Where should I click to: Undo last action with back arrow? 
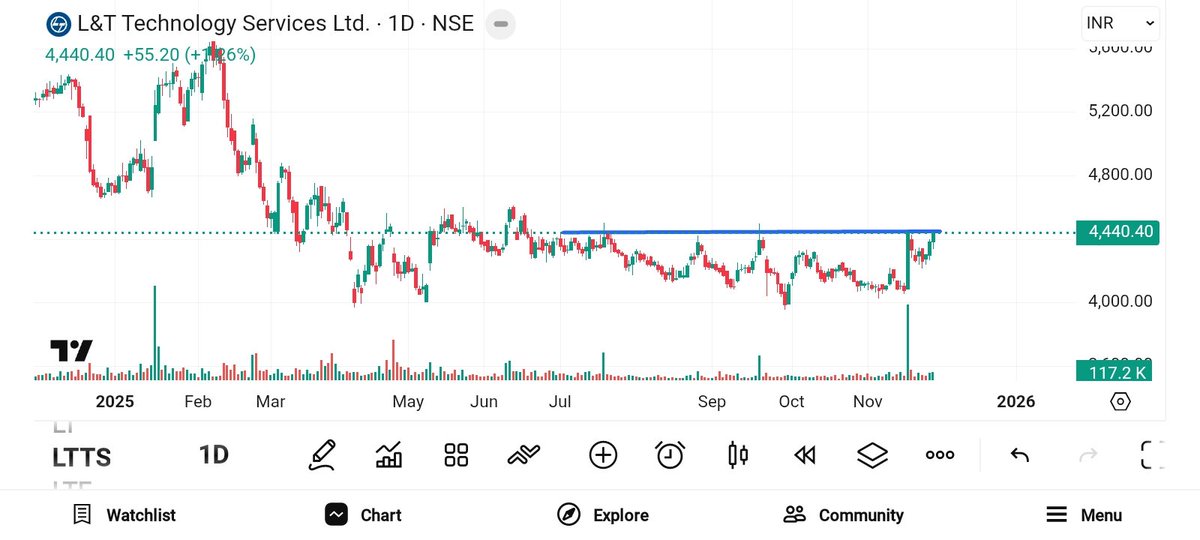point(1020,455)
